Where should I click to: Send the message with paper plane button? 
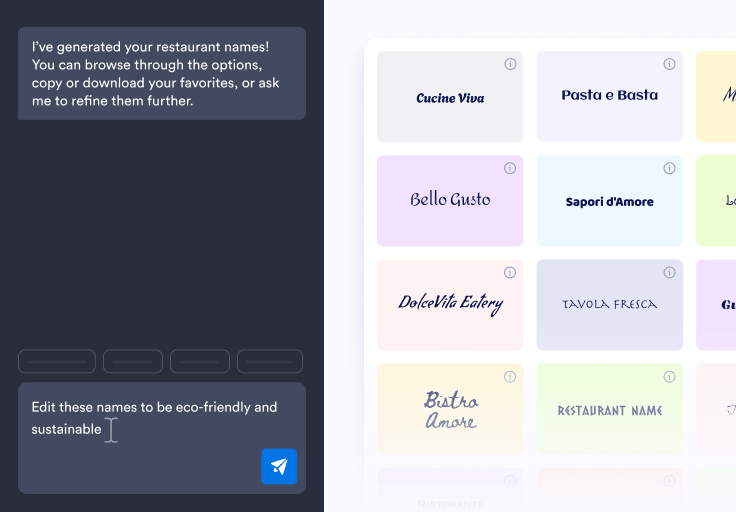(x=279, y=466)
